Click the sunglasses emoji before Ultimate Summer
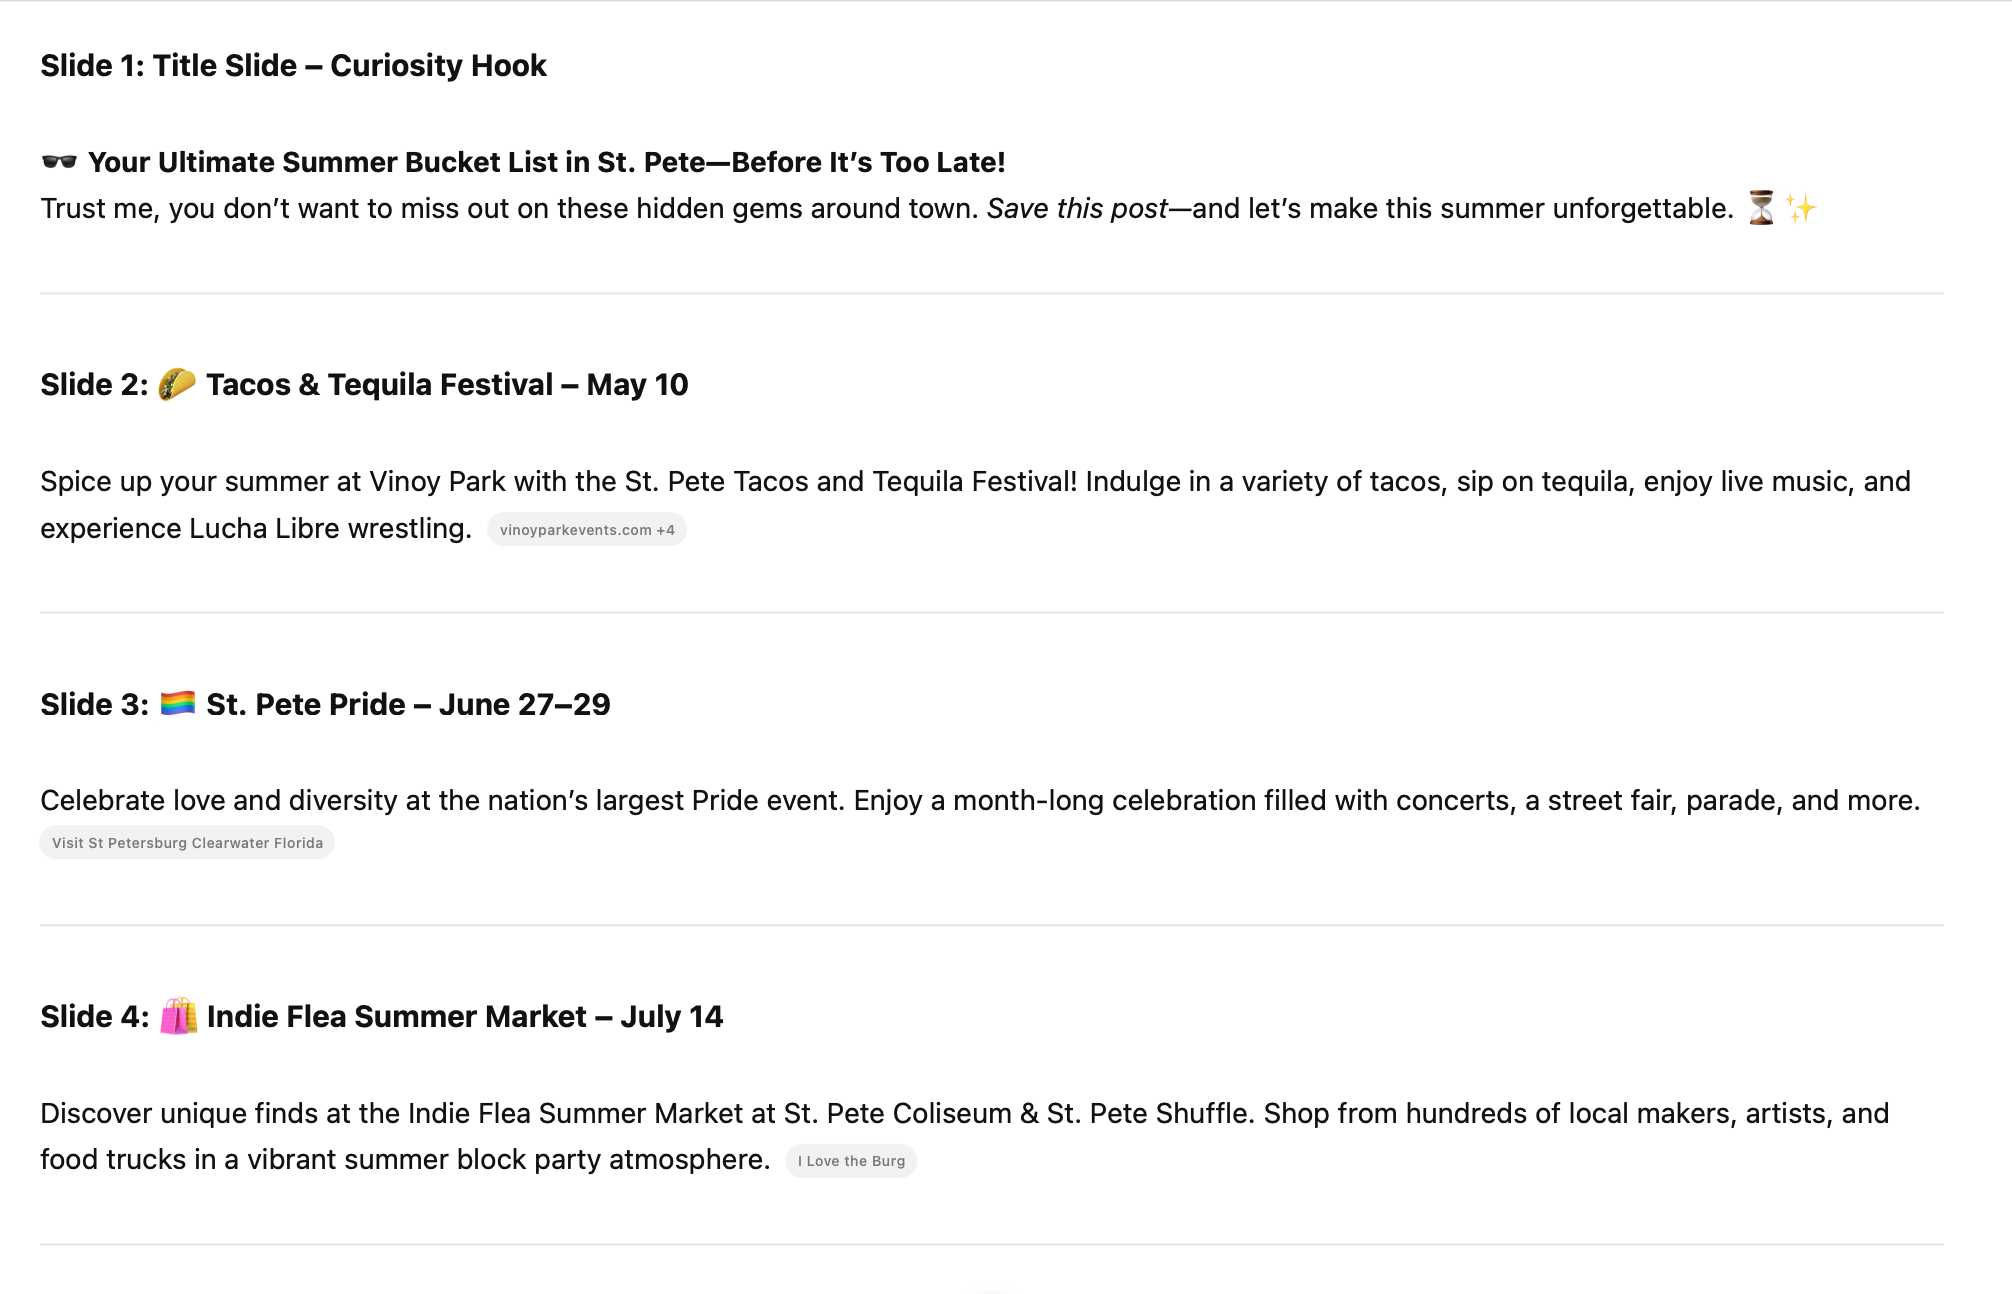 point(59,162)
